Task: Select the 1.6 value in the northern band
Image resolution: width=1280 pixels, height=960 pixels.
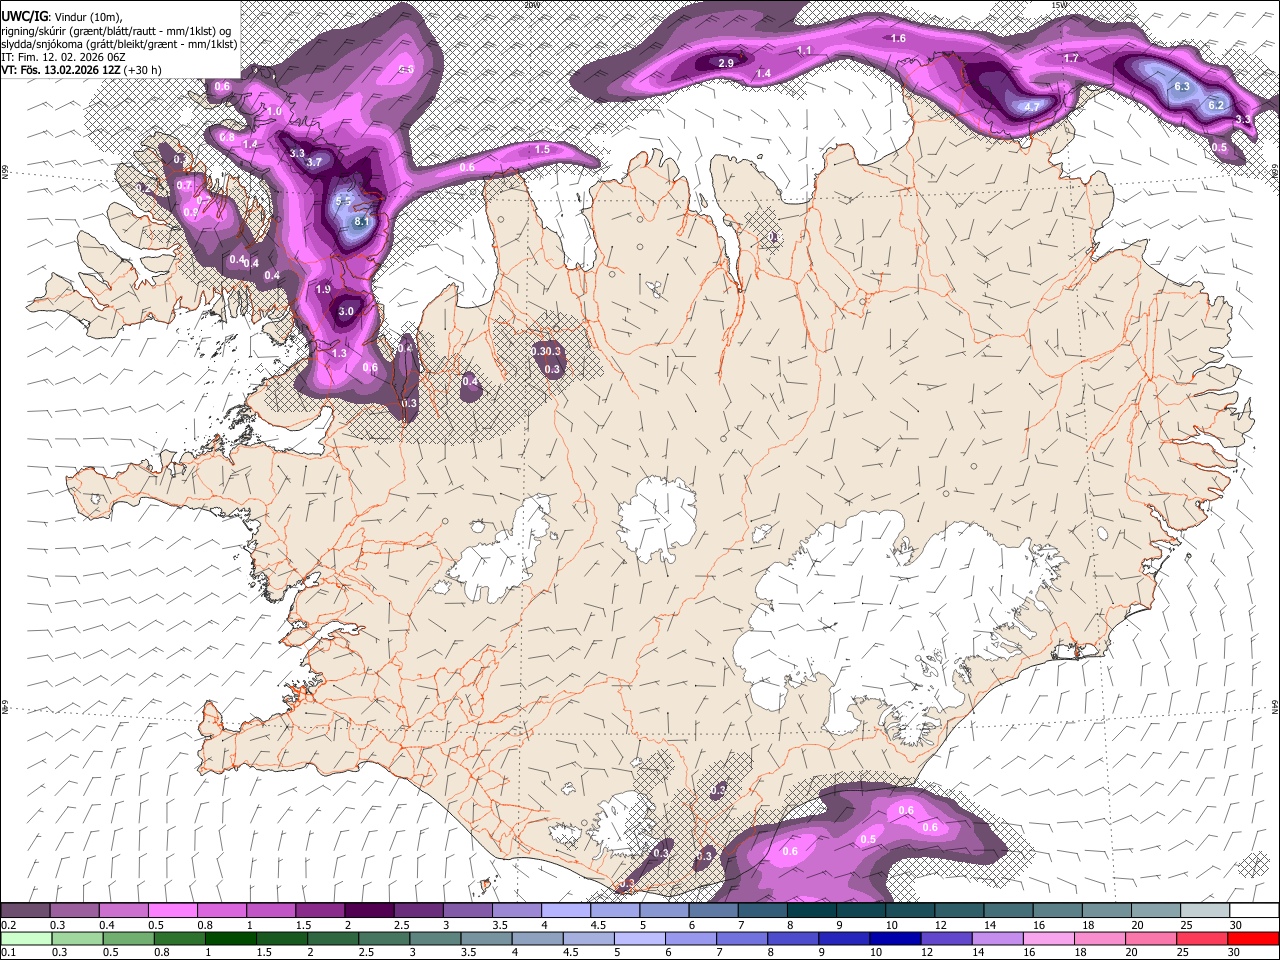Action: point(898,39)
